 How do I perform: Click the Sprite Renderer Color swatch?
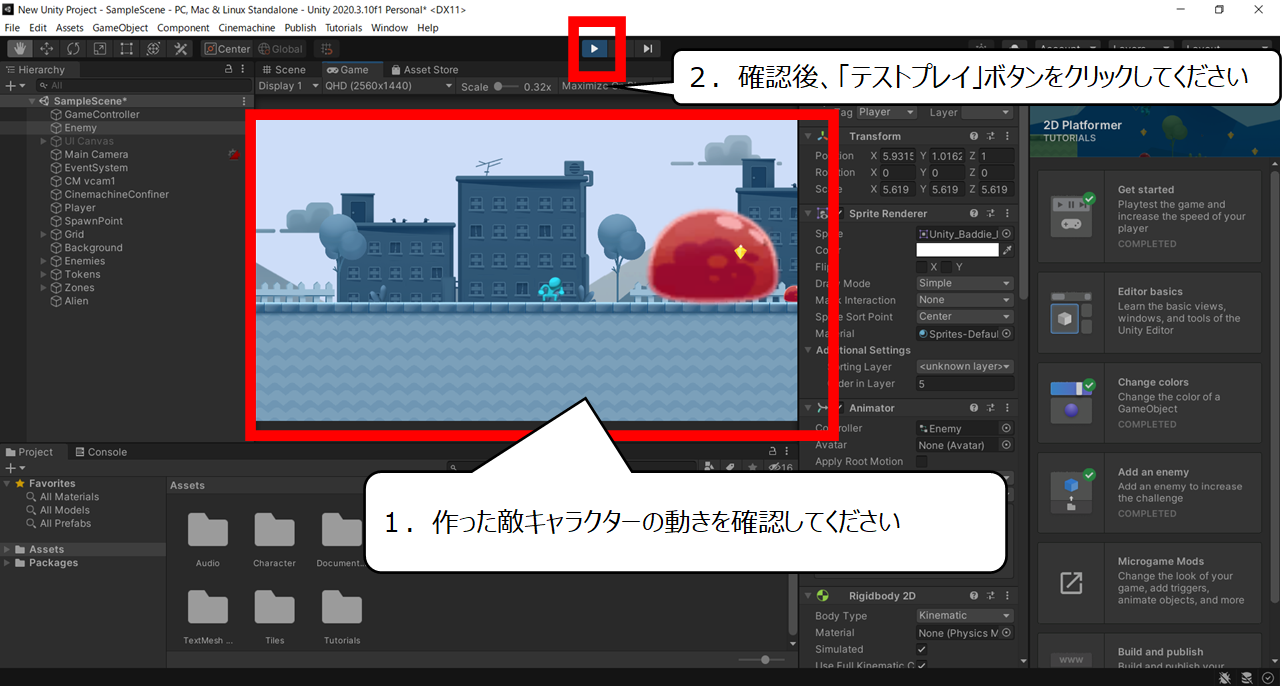957,250
